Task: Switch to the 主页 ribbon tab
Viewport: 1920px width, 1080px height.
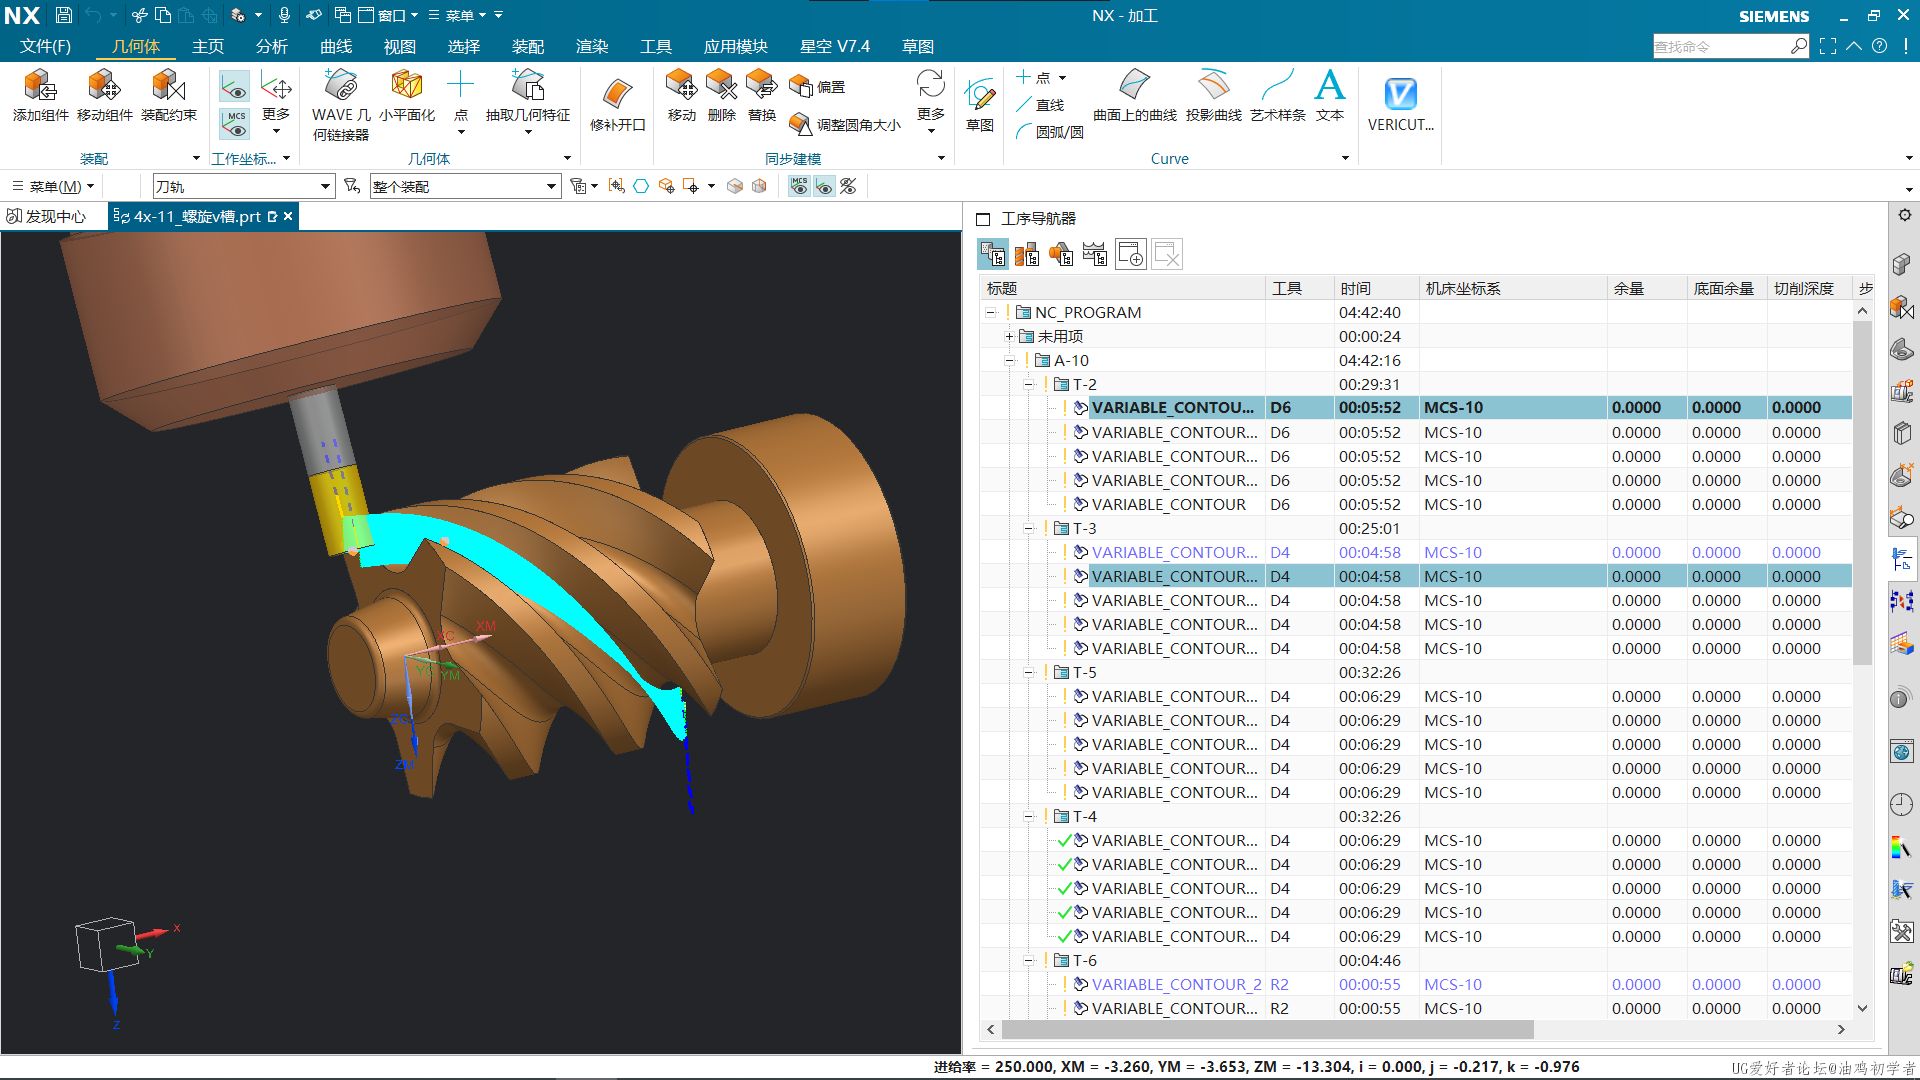Action: [x=208, y=46]
